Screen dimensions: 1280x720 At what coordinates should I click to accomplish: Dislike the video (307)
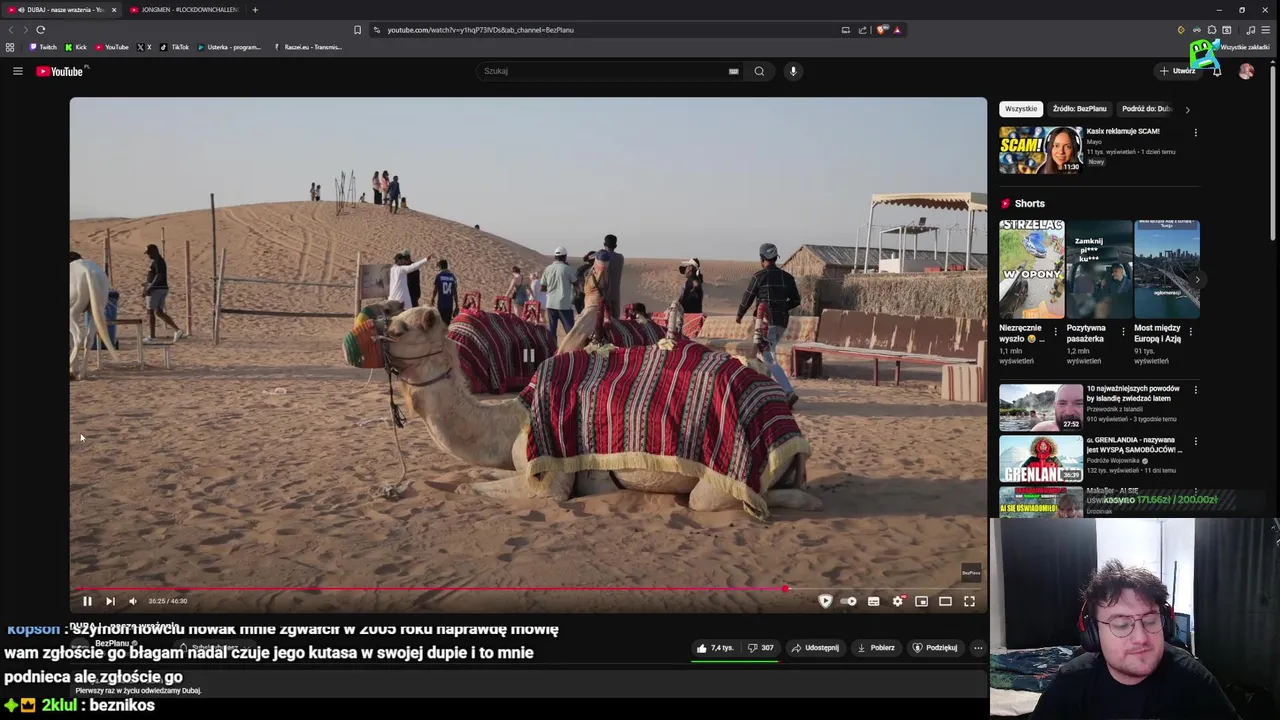click(x=761, y=648)
